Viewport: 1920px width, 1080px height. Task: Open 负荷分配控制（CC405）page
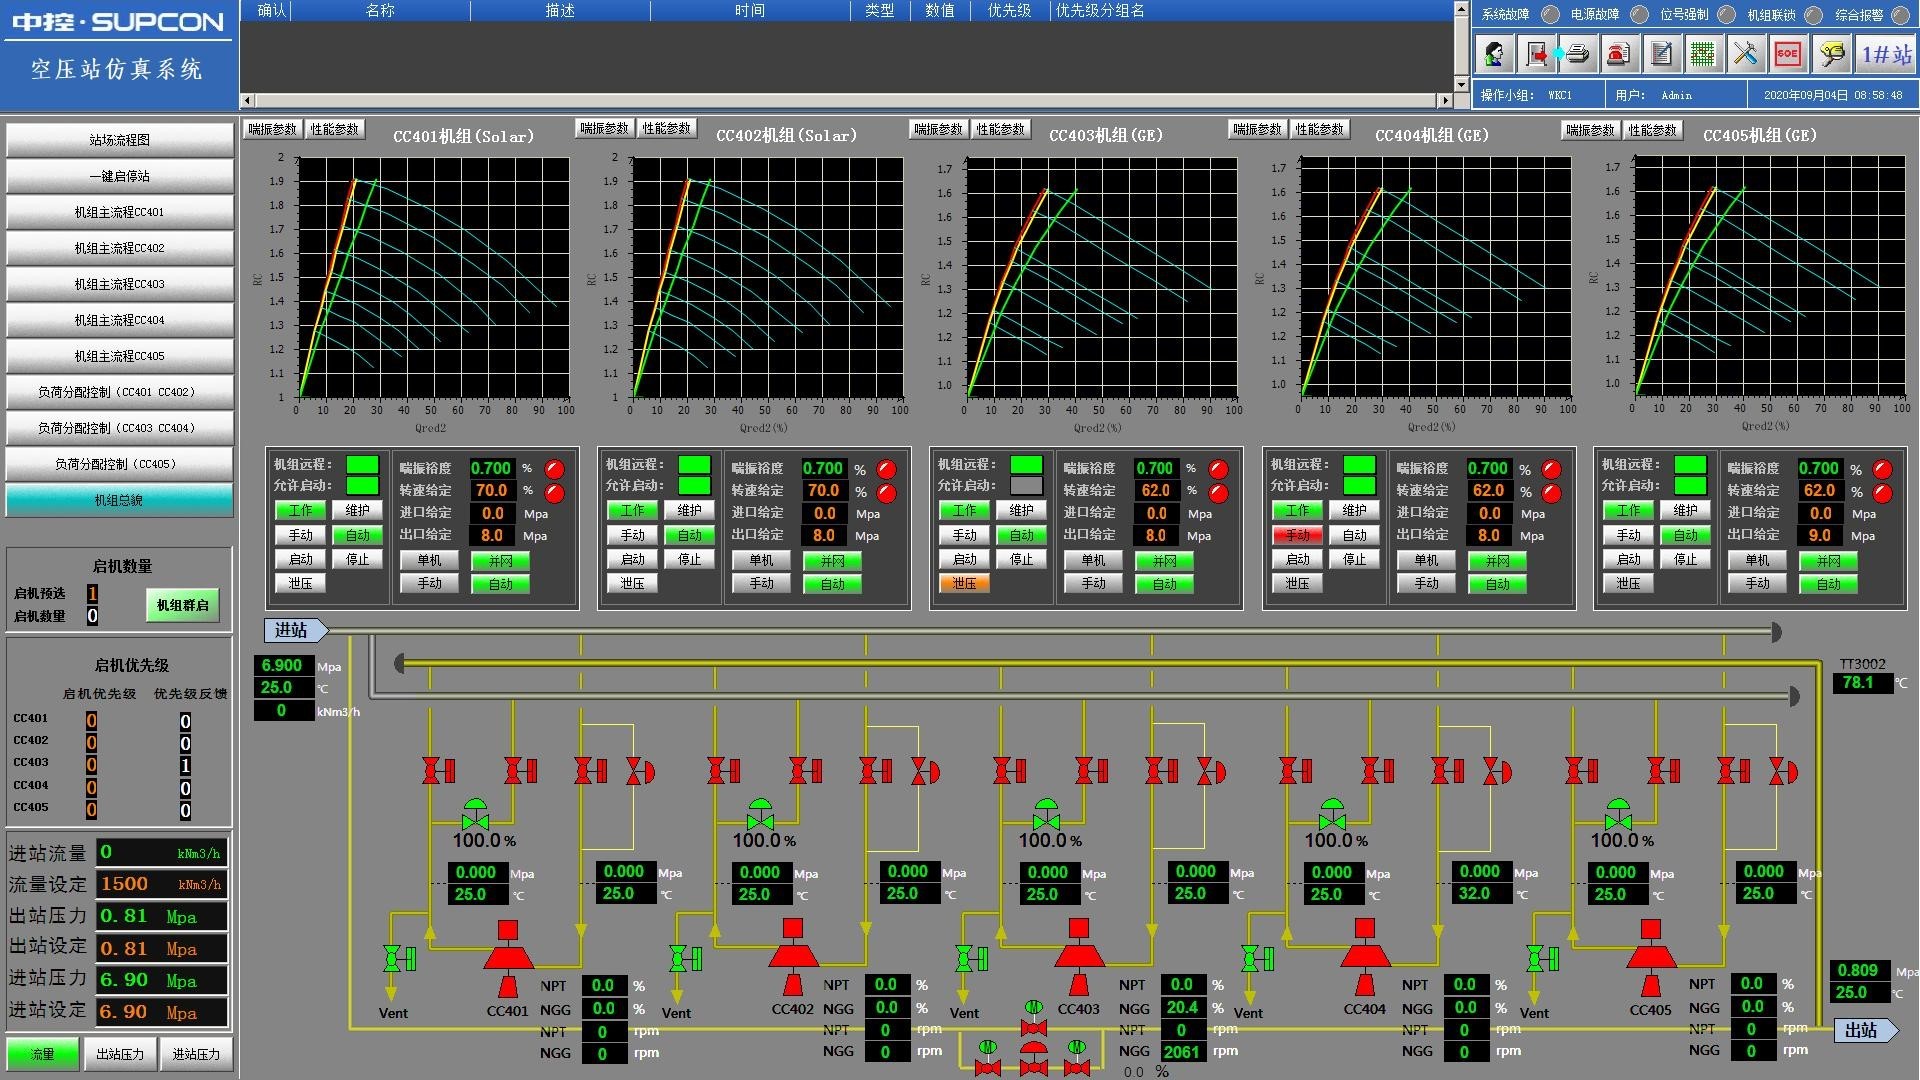120,464
